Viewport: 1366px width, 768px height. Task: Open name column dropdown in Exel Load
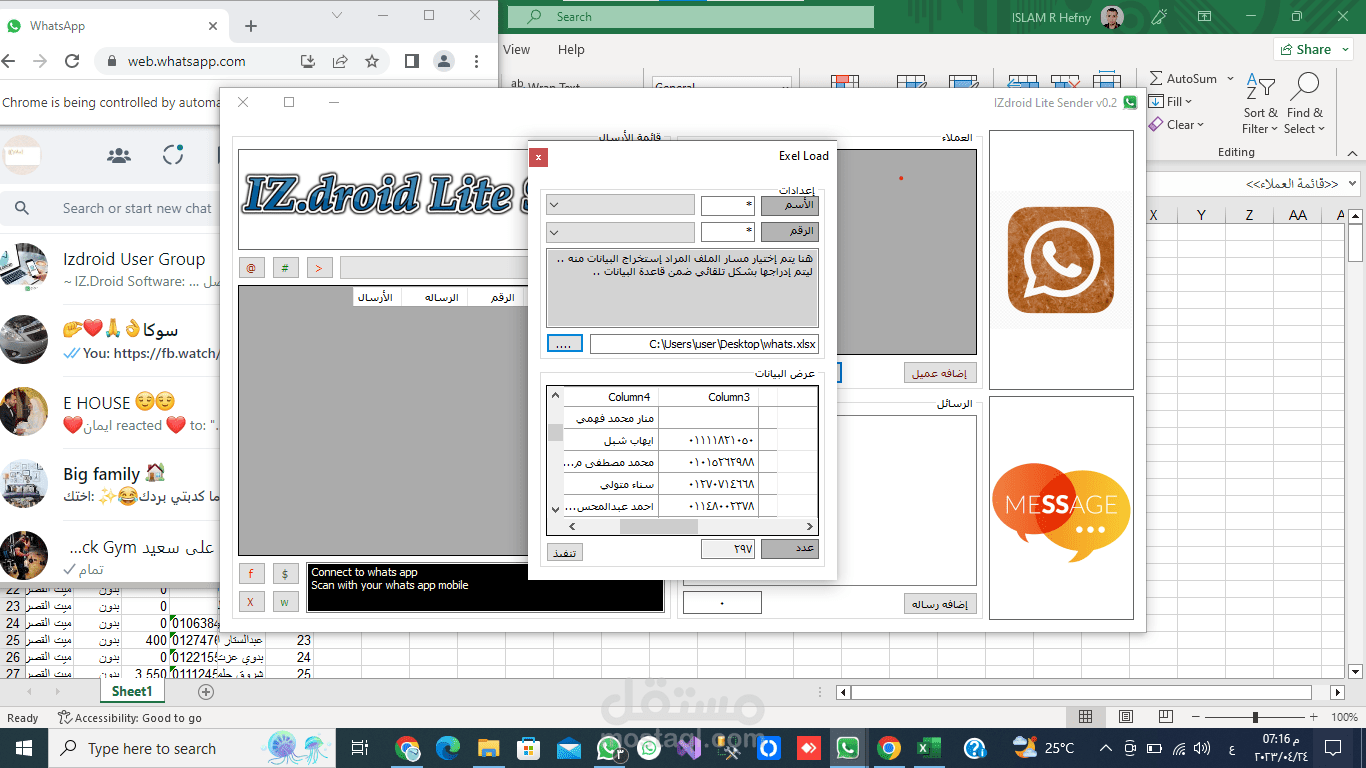[620, 205]
